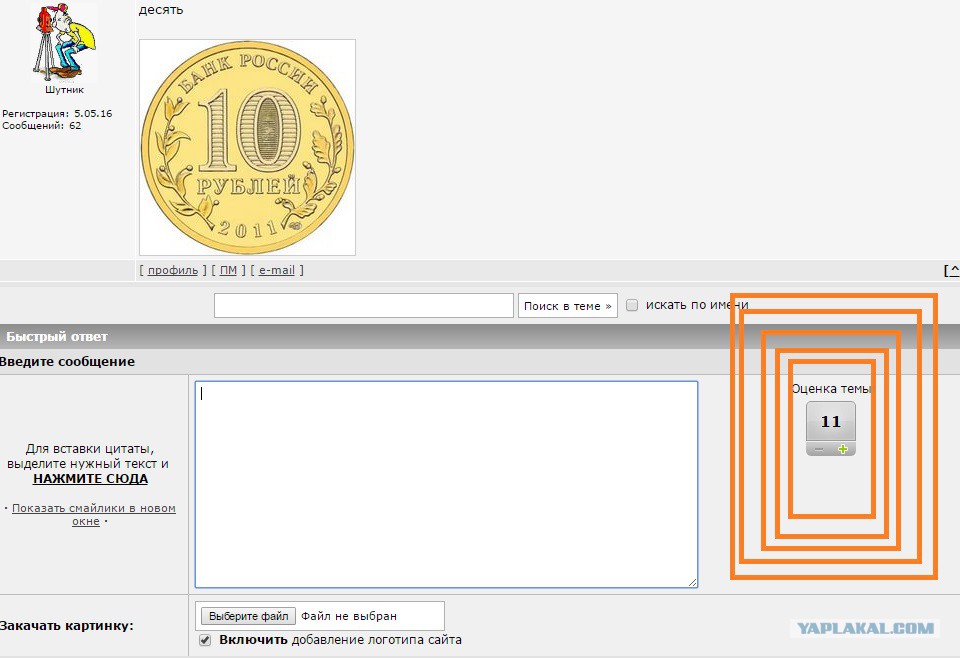Click the Поиск в теме button
960x658 pixels.
(x=568, y=305)
